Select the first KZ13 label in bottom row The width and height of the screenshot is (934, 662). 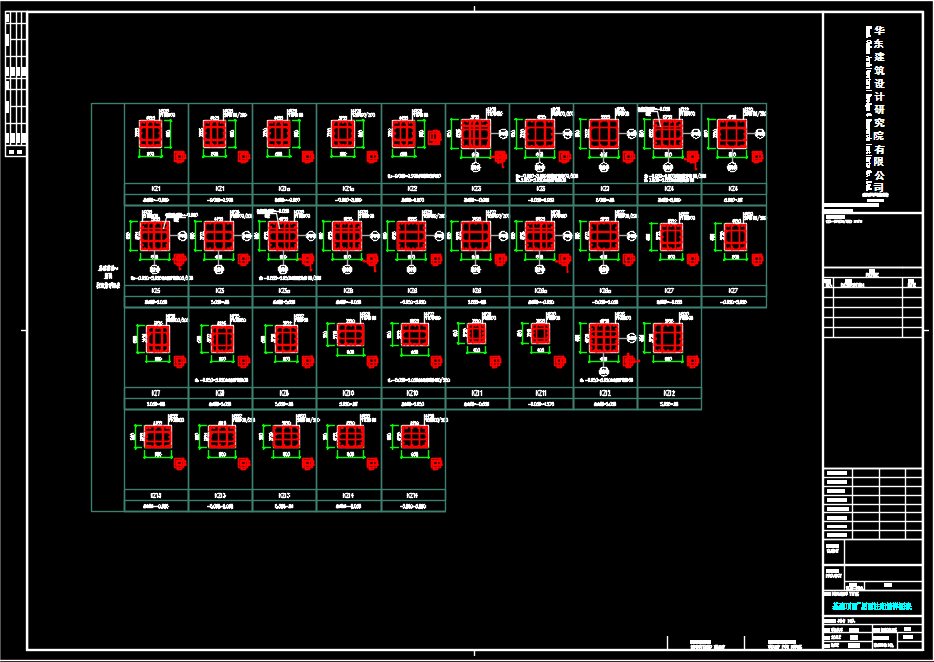point(220,495)
